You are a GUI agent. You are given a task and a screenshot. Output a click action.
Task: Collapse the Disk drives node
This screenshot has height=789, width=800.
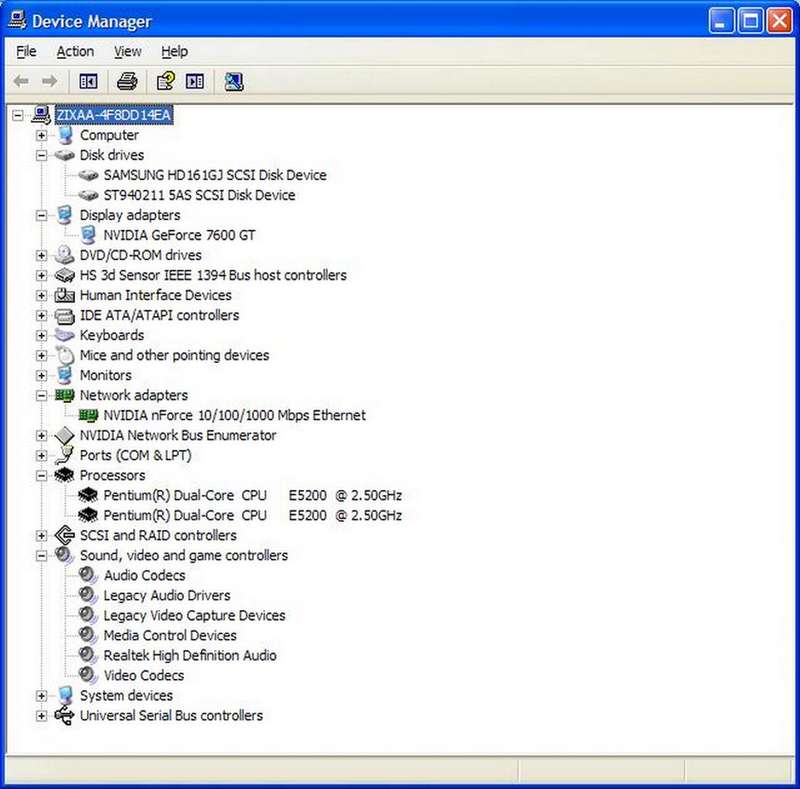pyautogui.click(x=41, y=155)
